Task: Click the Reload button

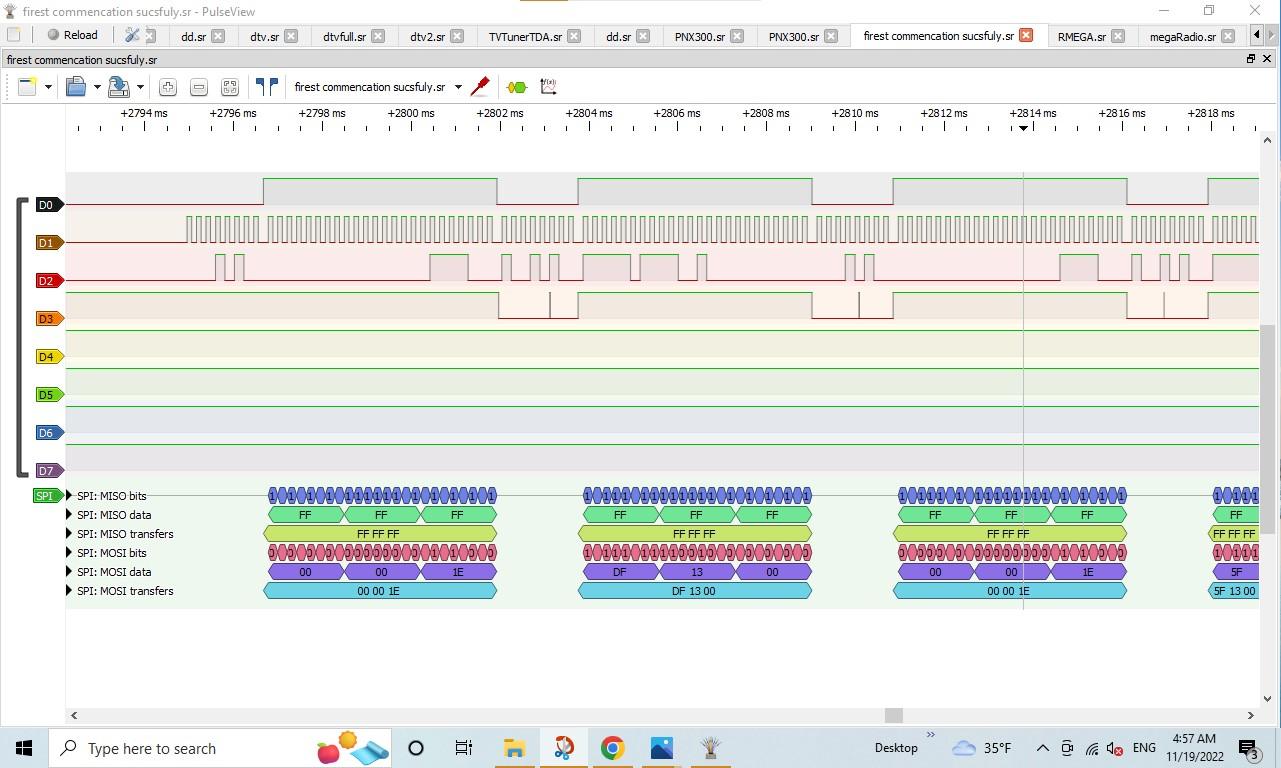Action: click(x=73, y=35)
